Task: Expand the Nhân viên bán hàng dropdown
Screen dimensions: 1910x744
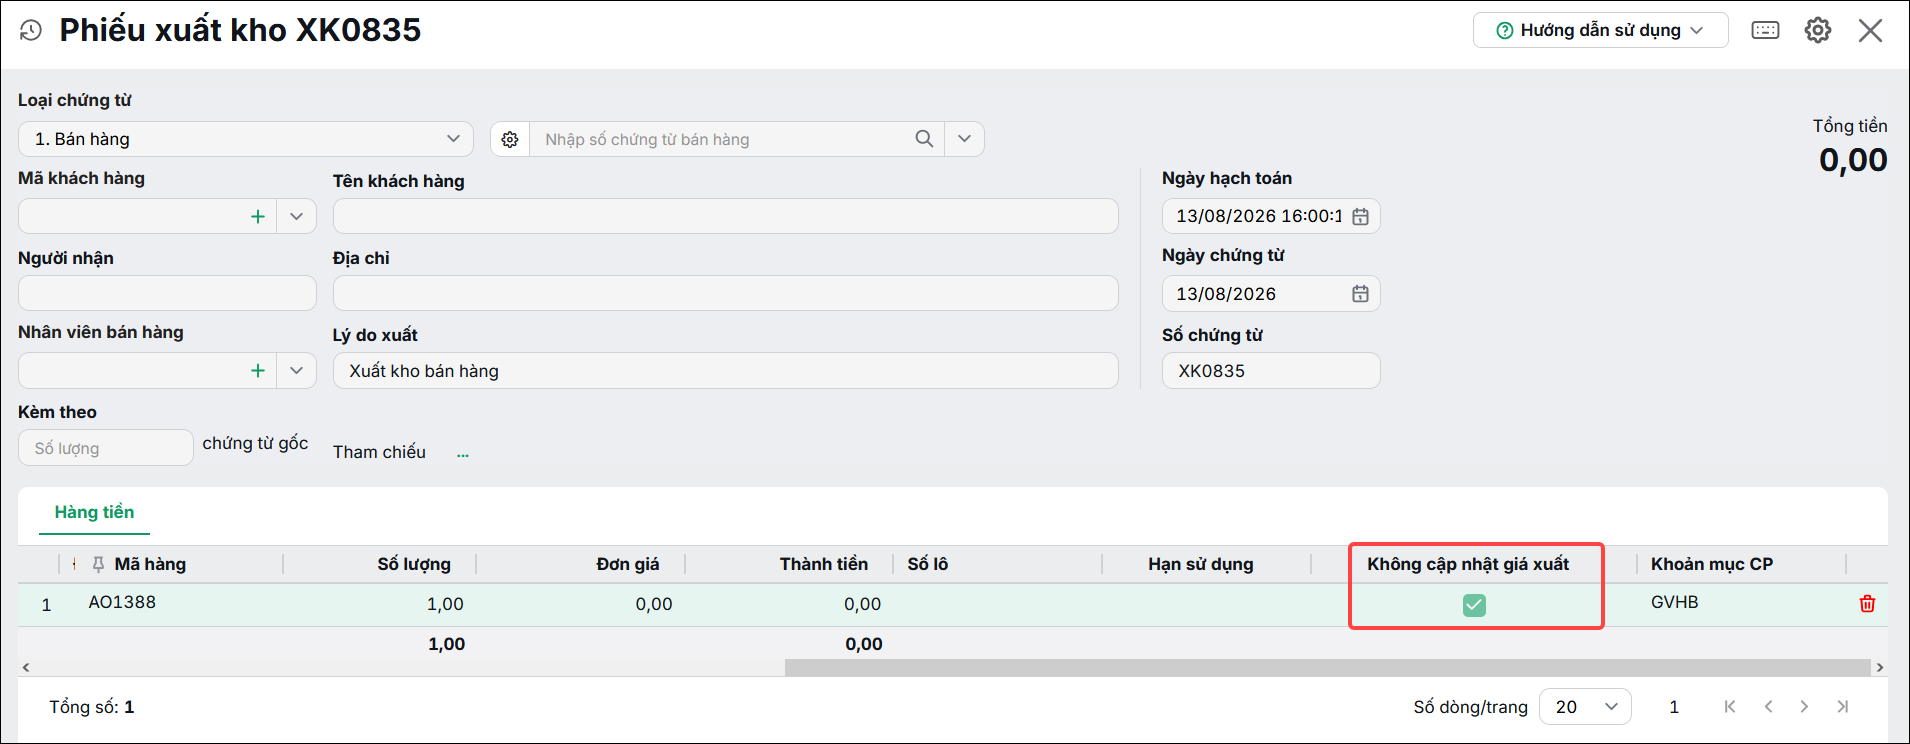Action: click(x=296, y=370)
